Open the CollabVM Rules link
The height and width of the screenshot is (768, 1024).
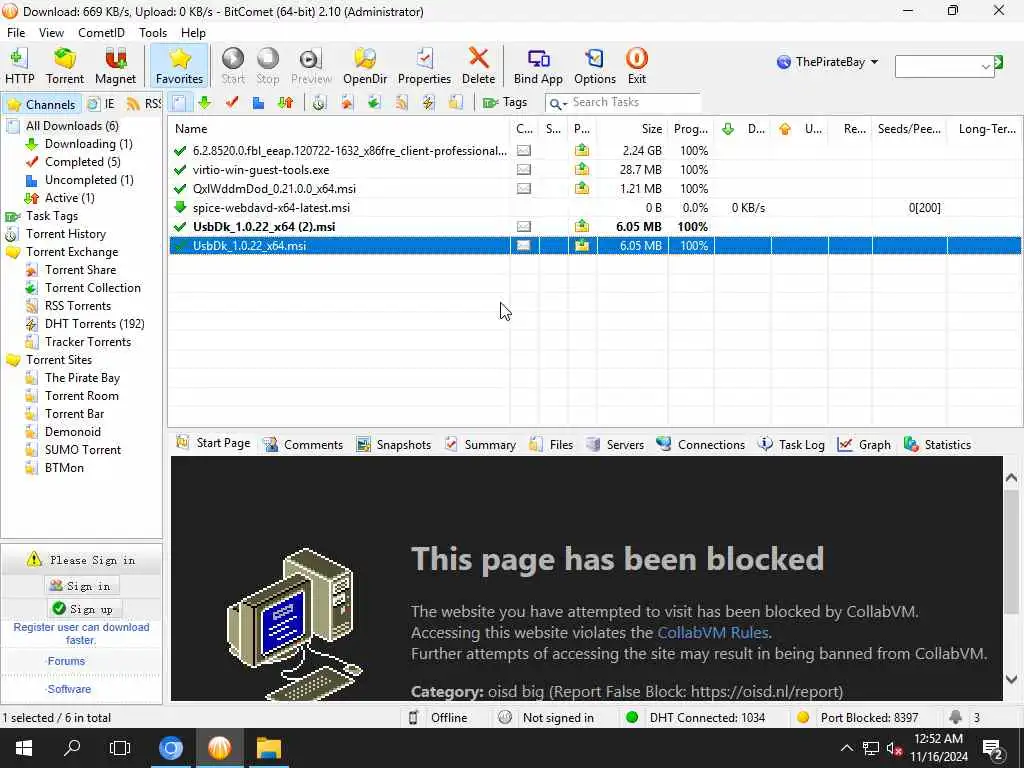click(x=712, y=633)
